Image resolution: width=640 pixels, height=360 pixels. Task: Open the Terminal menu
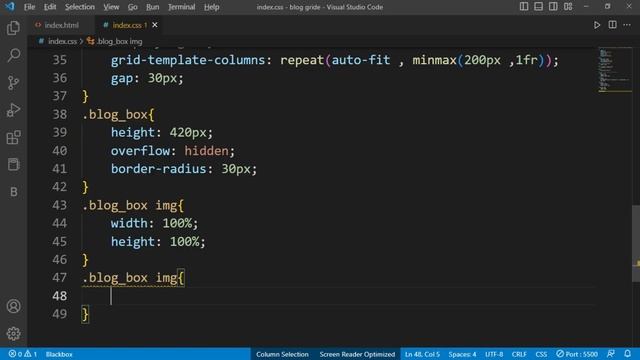[182, 7]
